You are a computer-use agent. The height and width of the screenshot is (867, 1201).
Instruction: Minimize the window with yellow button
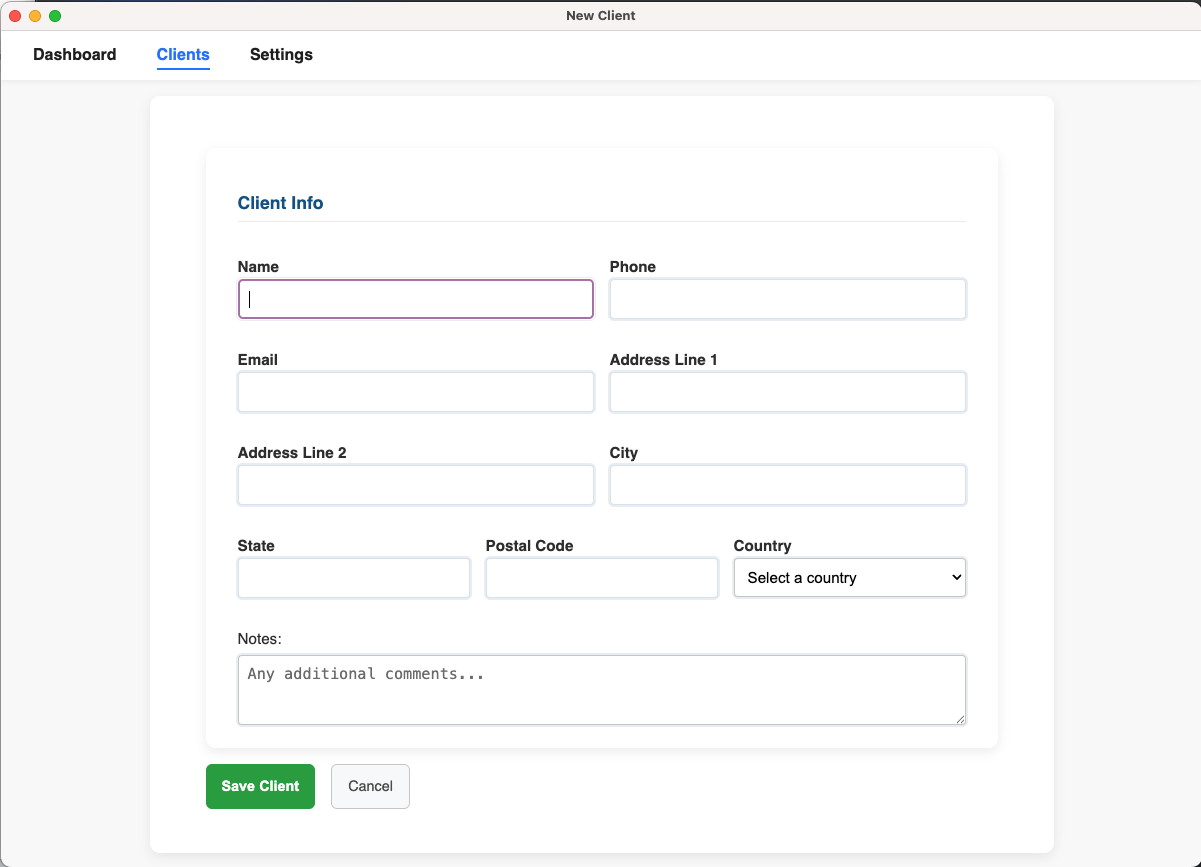pos(35,16)
